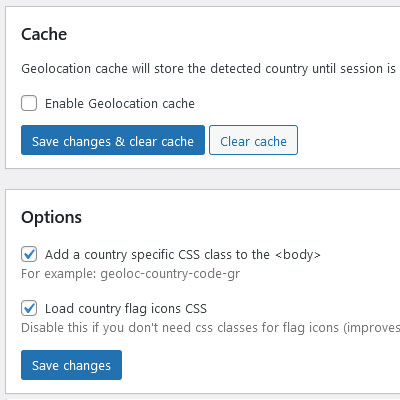Enable the Geolocation cache checkbox
The height and width of the screenshot is (400, 400).
point(29,103)
